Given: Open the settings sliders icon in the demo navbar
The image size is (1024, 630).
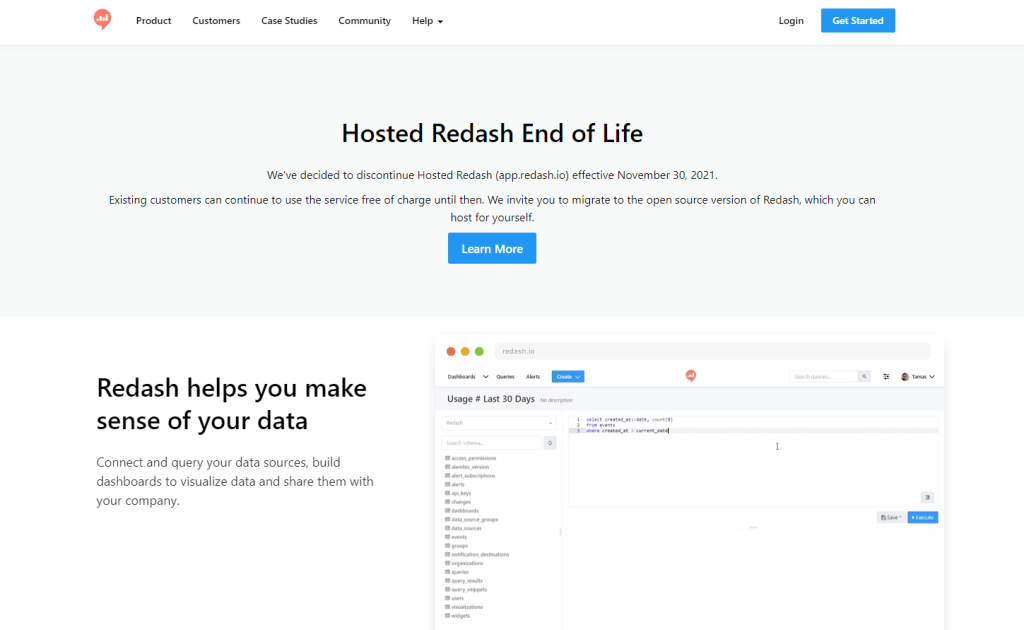Looking at the screenshot, I should click(x=886, y=377).
